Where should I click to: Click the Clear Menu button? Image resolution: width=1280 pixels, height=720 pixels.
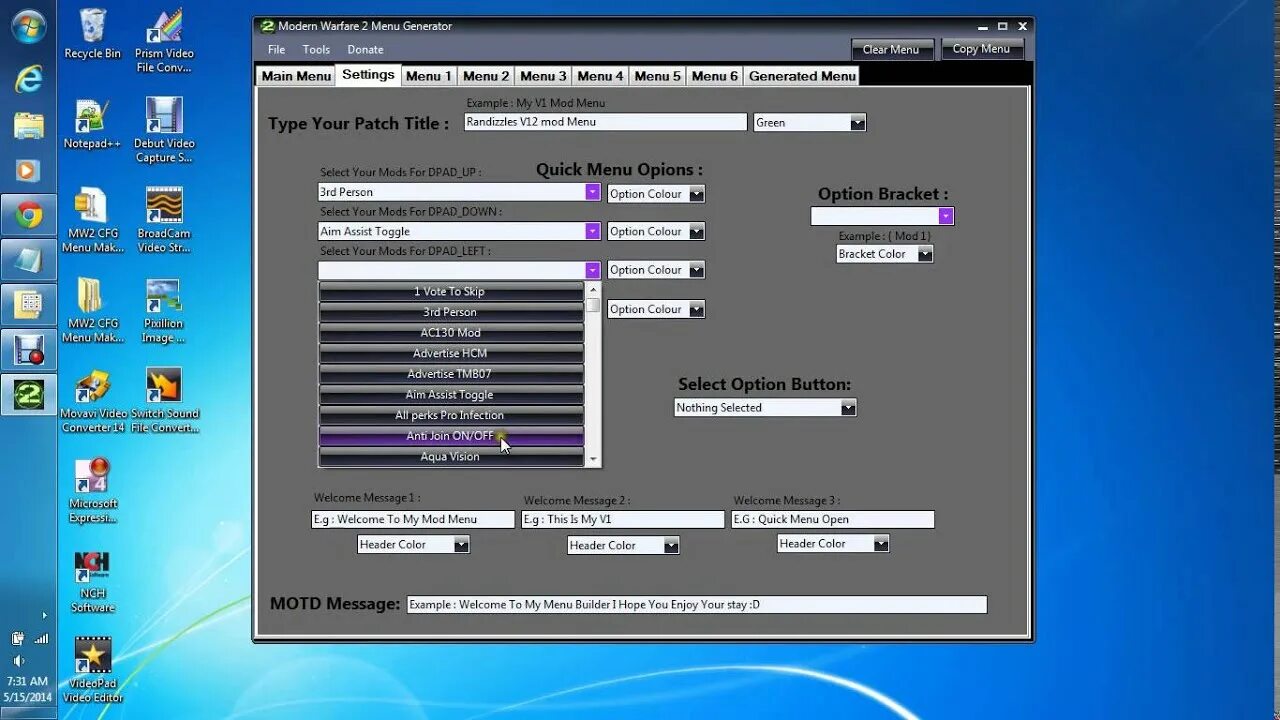(891, 49)
